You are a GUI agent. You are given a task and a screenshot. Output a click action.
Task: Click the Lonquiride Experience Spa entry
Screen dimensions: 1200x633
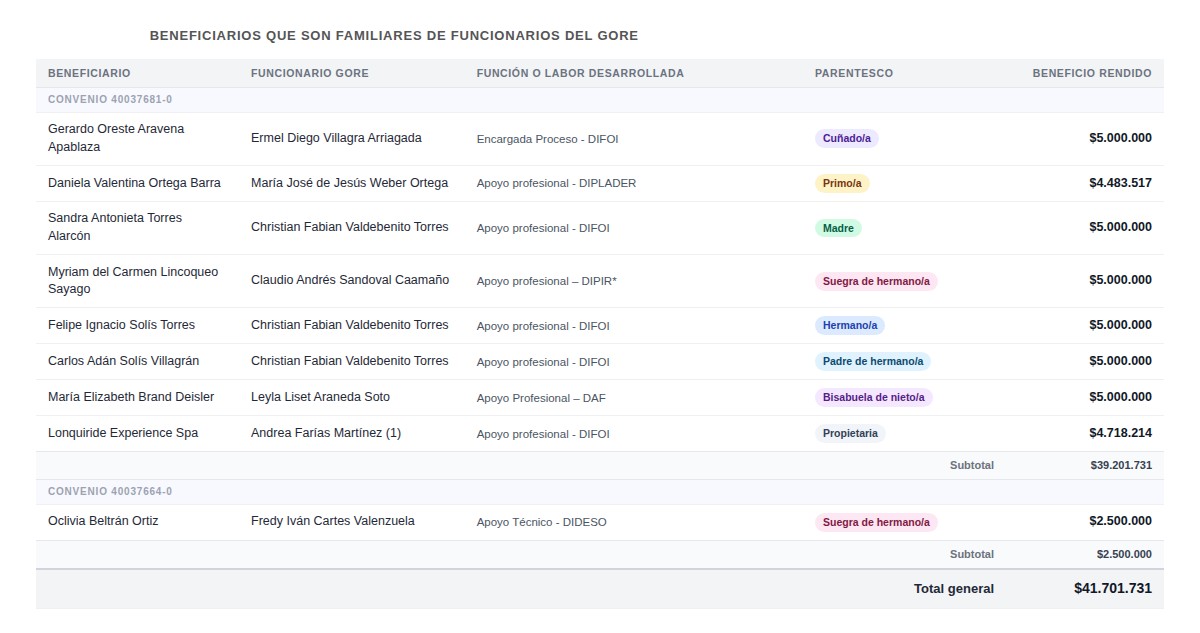[x=123, y=433]
